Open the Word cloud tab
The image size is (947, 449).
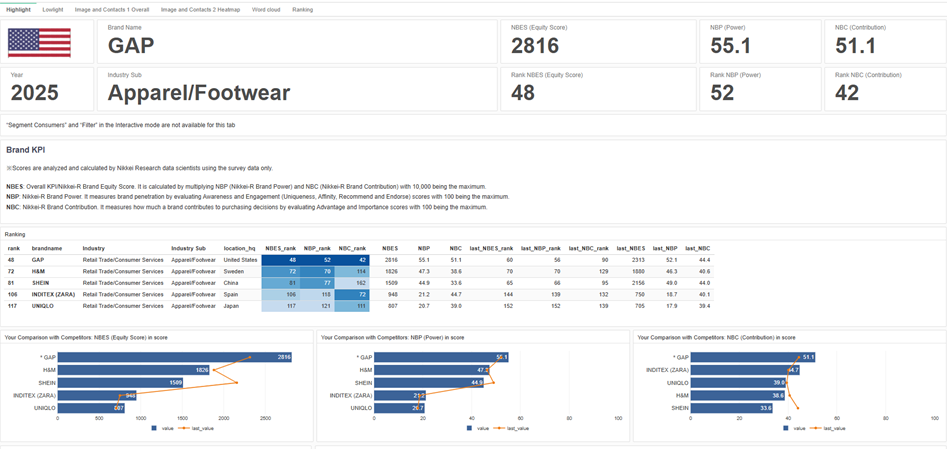(x=266, y=9)
